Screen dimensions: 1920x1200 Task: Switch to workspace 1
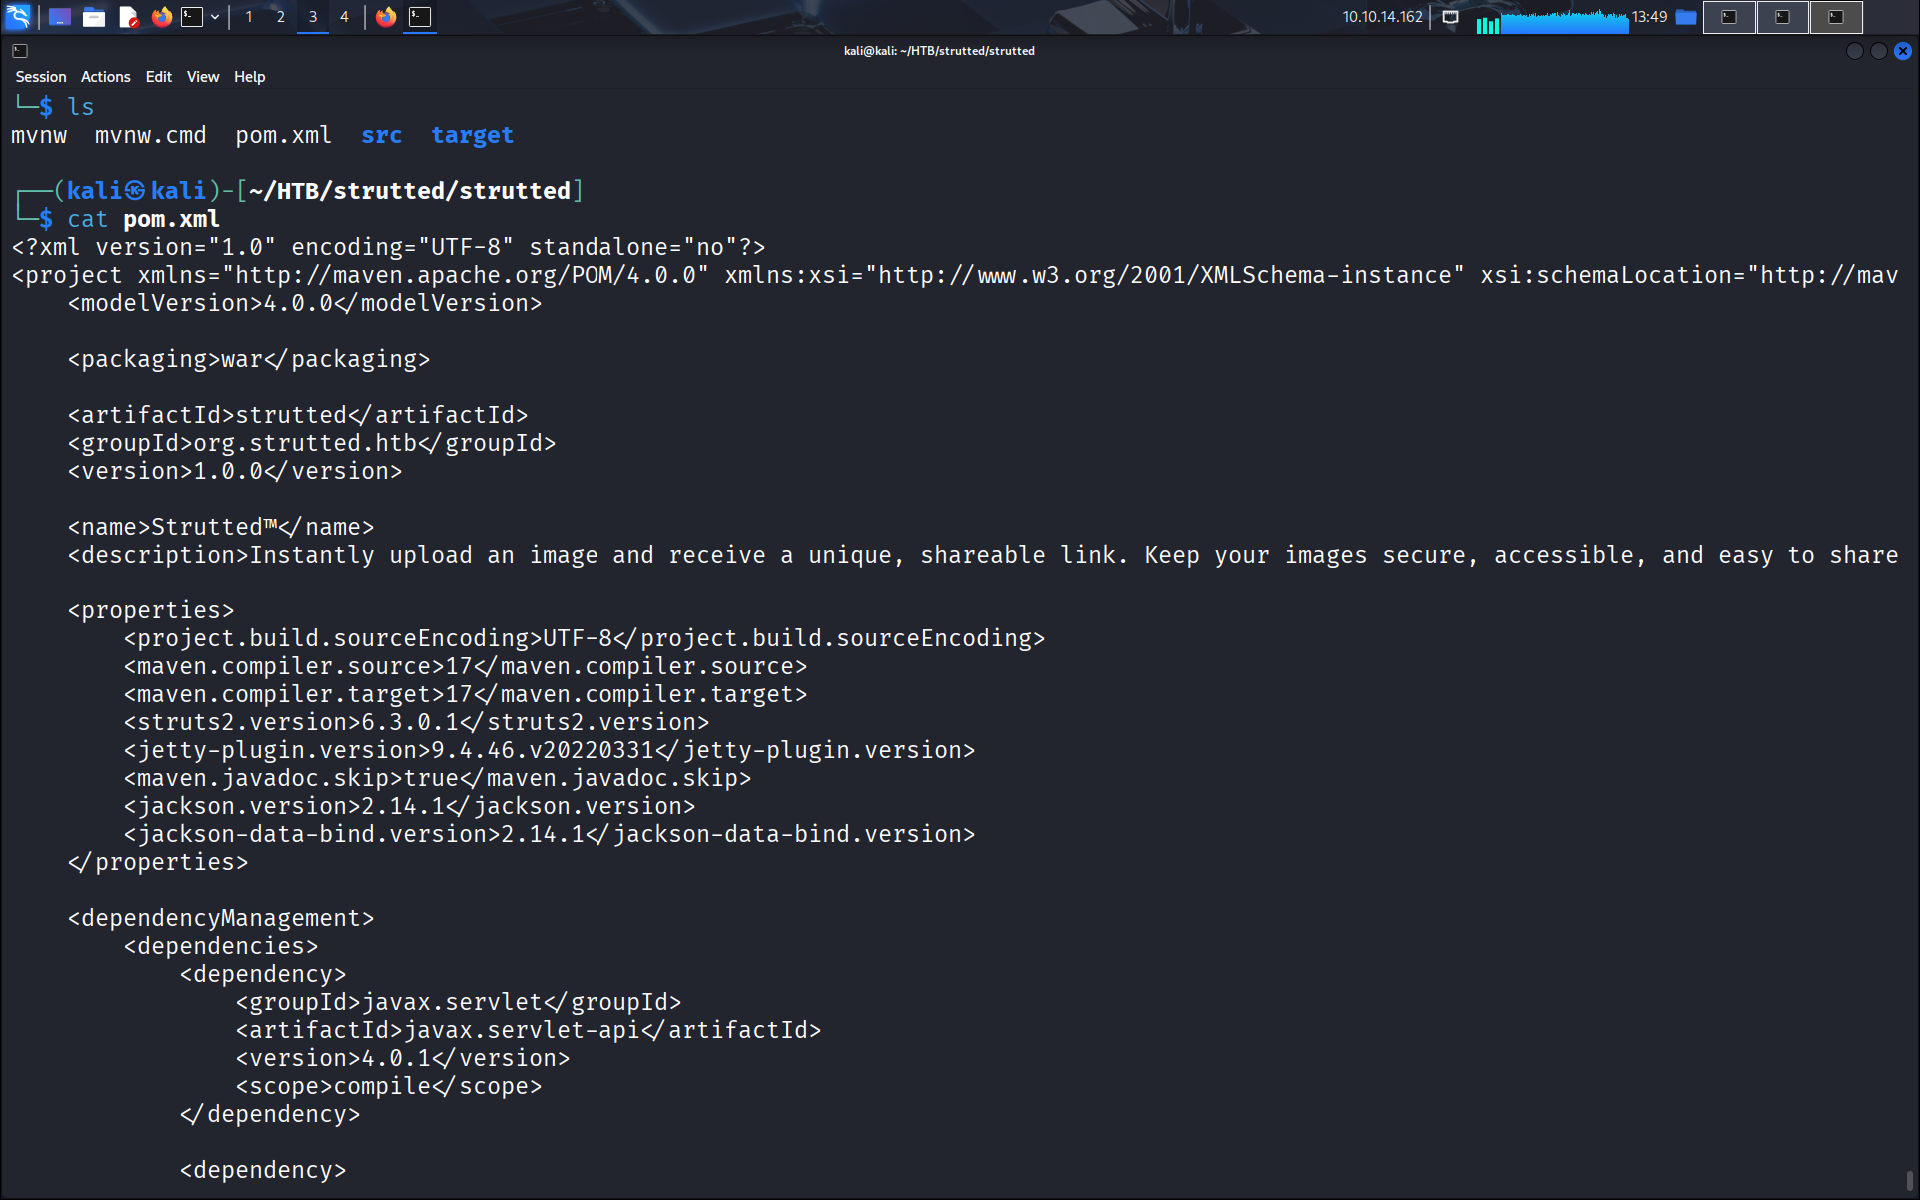coord(249,17)
